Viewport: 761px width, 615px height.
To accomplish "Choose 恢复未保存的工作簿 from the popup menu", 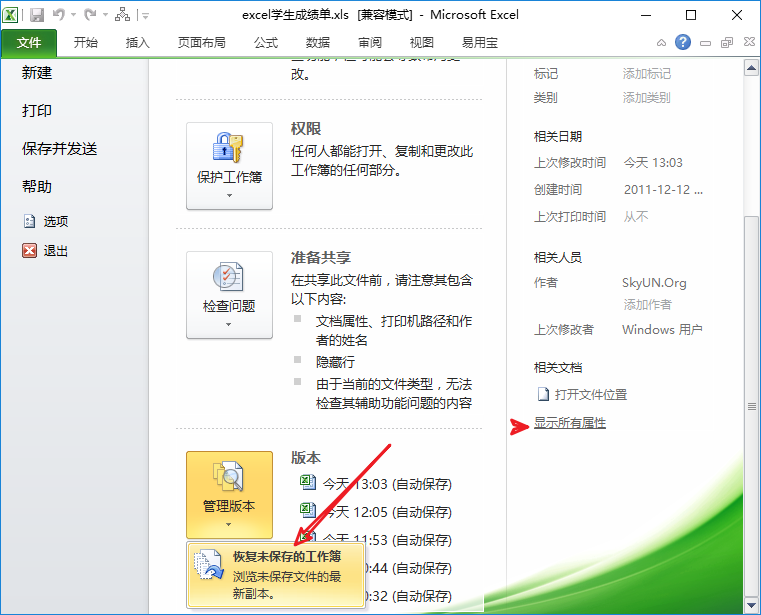I will (276, 575).
